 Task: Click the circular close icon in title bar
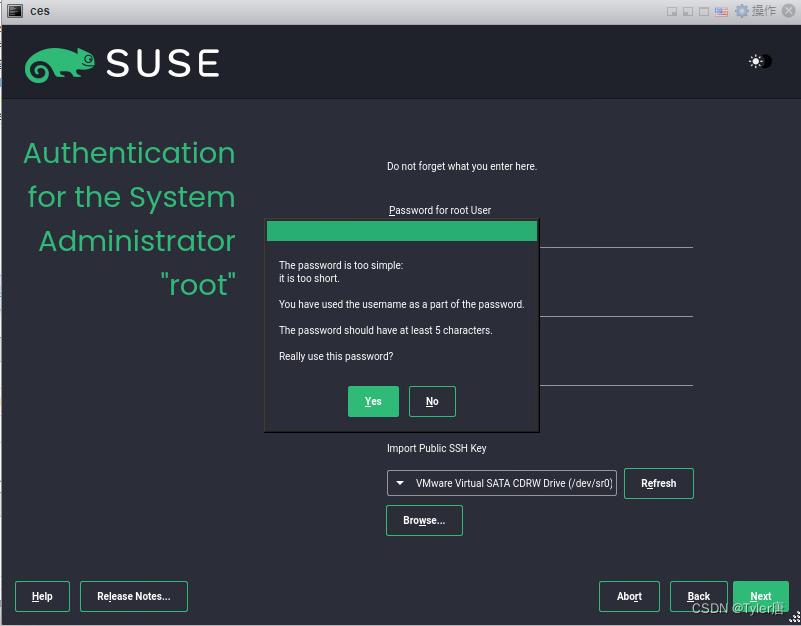pos(788,11)
